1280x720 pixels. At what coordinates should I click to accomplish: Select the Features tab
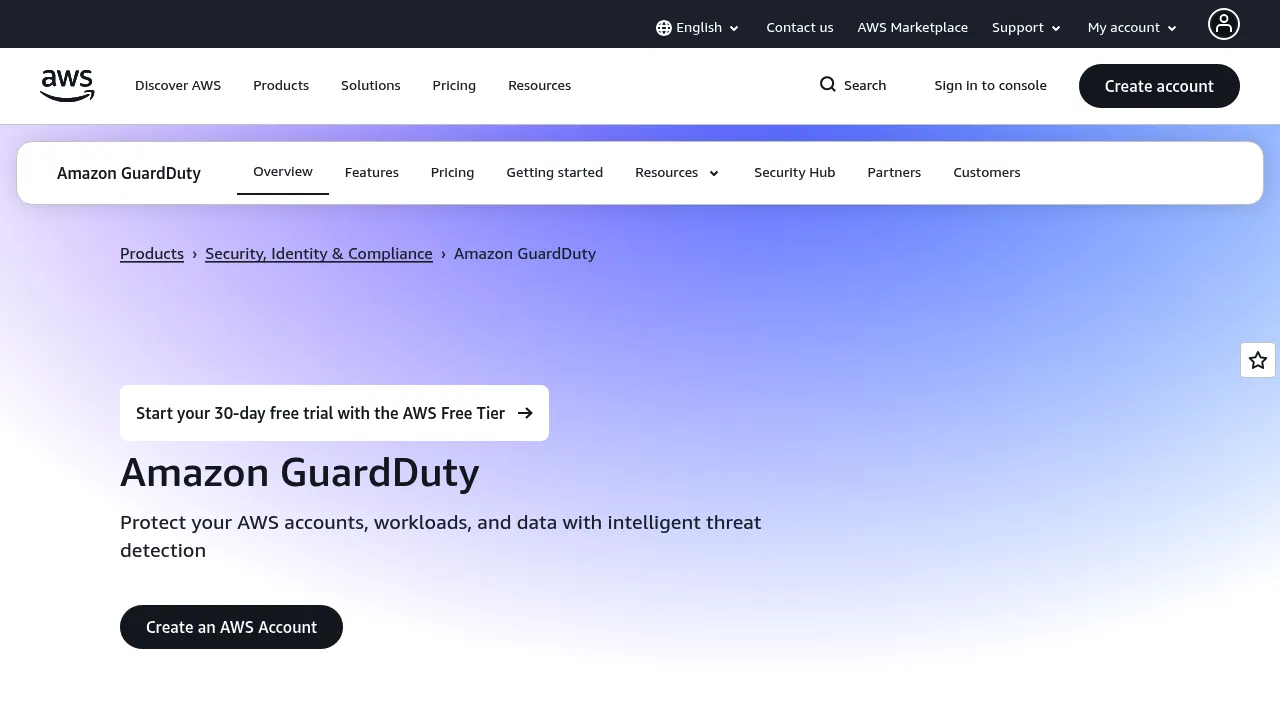click(372, 173)
